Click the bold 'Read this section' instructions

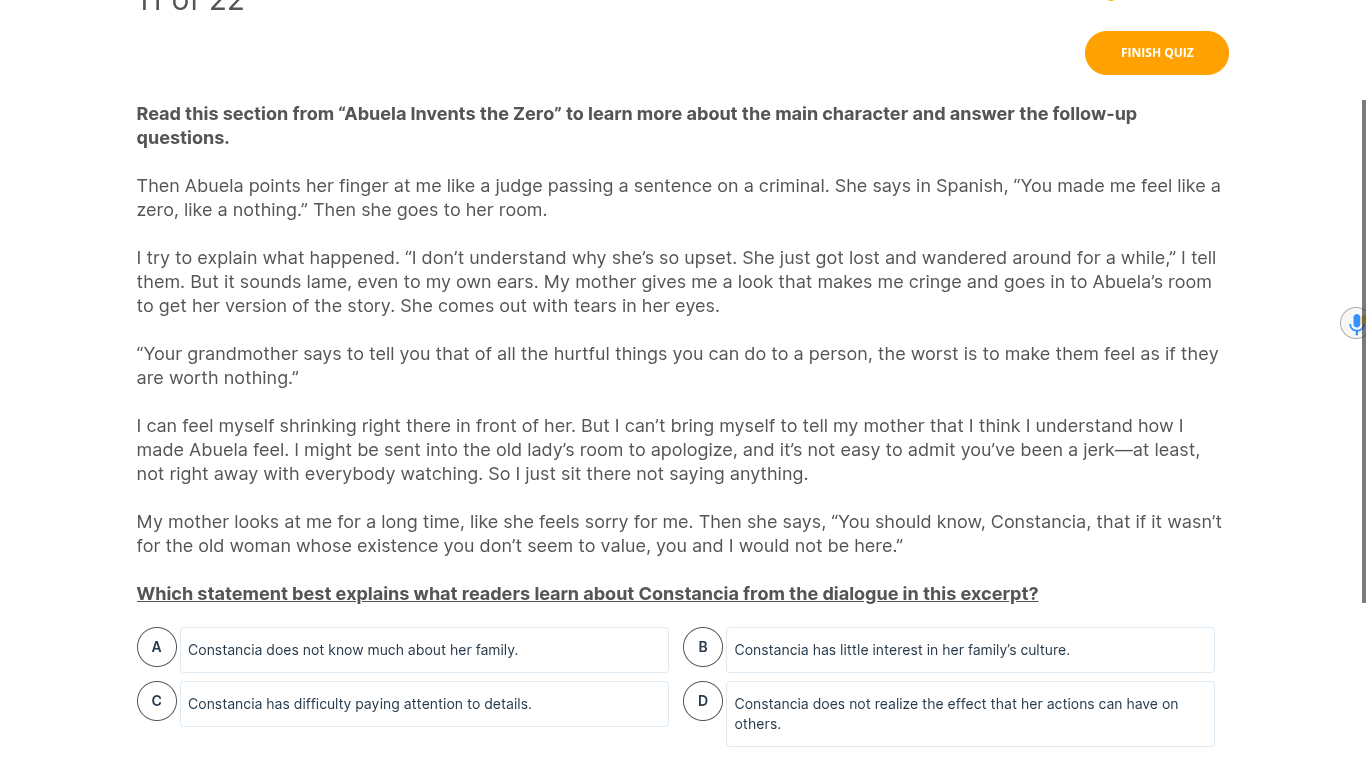click(x=636, y=126)
